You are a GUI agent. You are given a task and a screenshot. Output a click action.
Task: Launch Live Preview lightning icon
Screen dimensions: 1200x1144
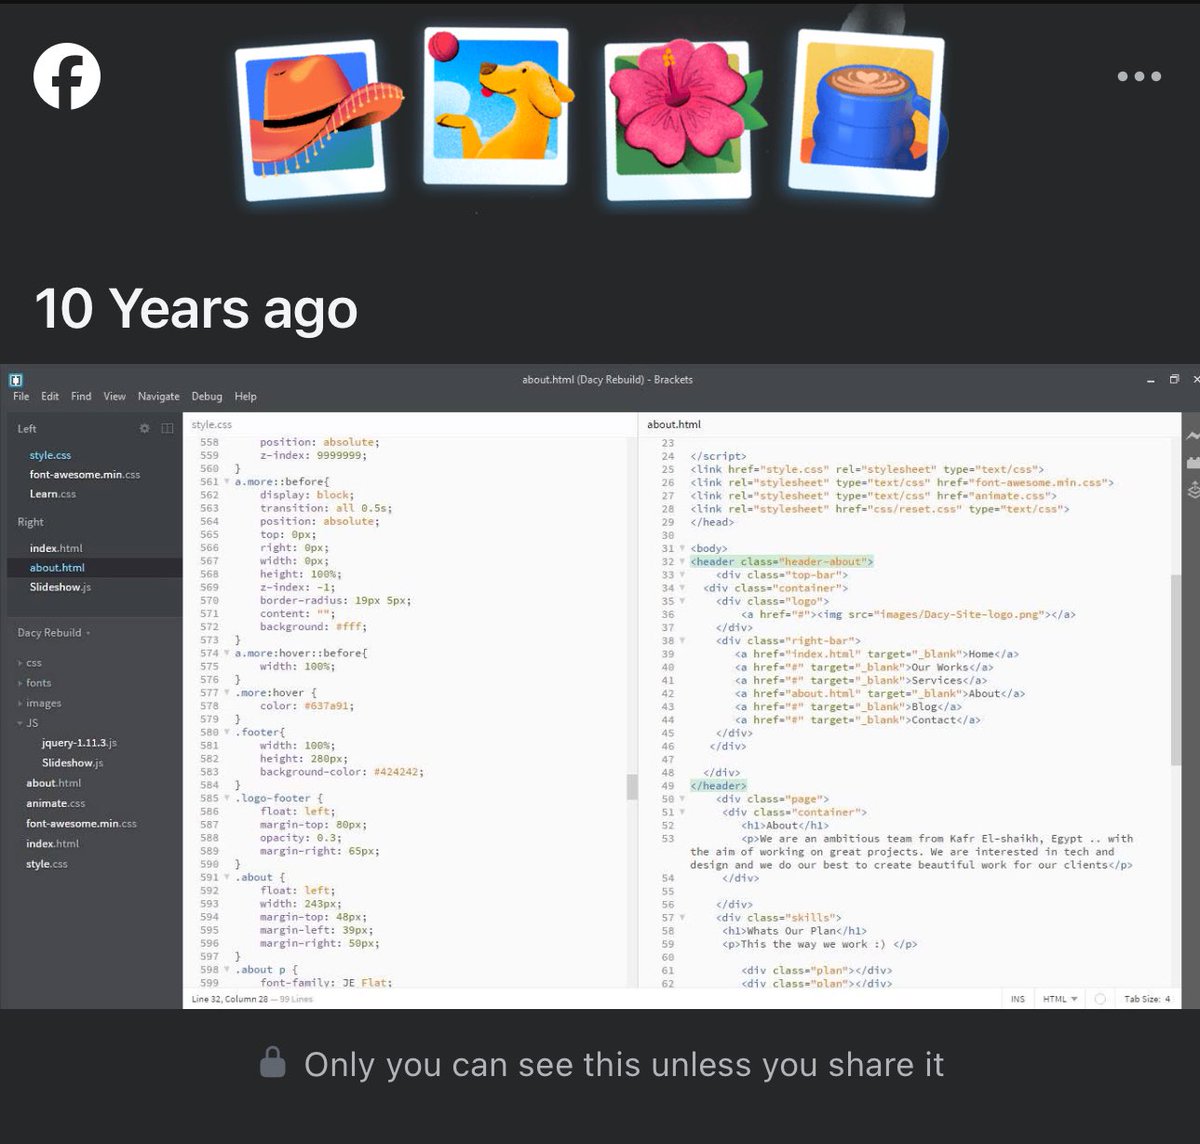click(x=1192, y=436)
